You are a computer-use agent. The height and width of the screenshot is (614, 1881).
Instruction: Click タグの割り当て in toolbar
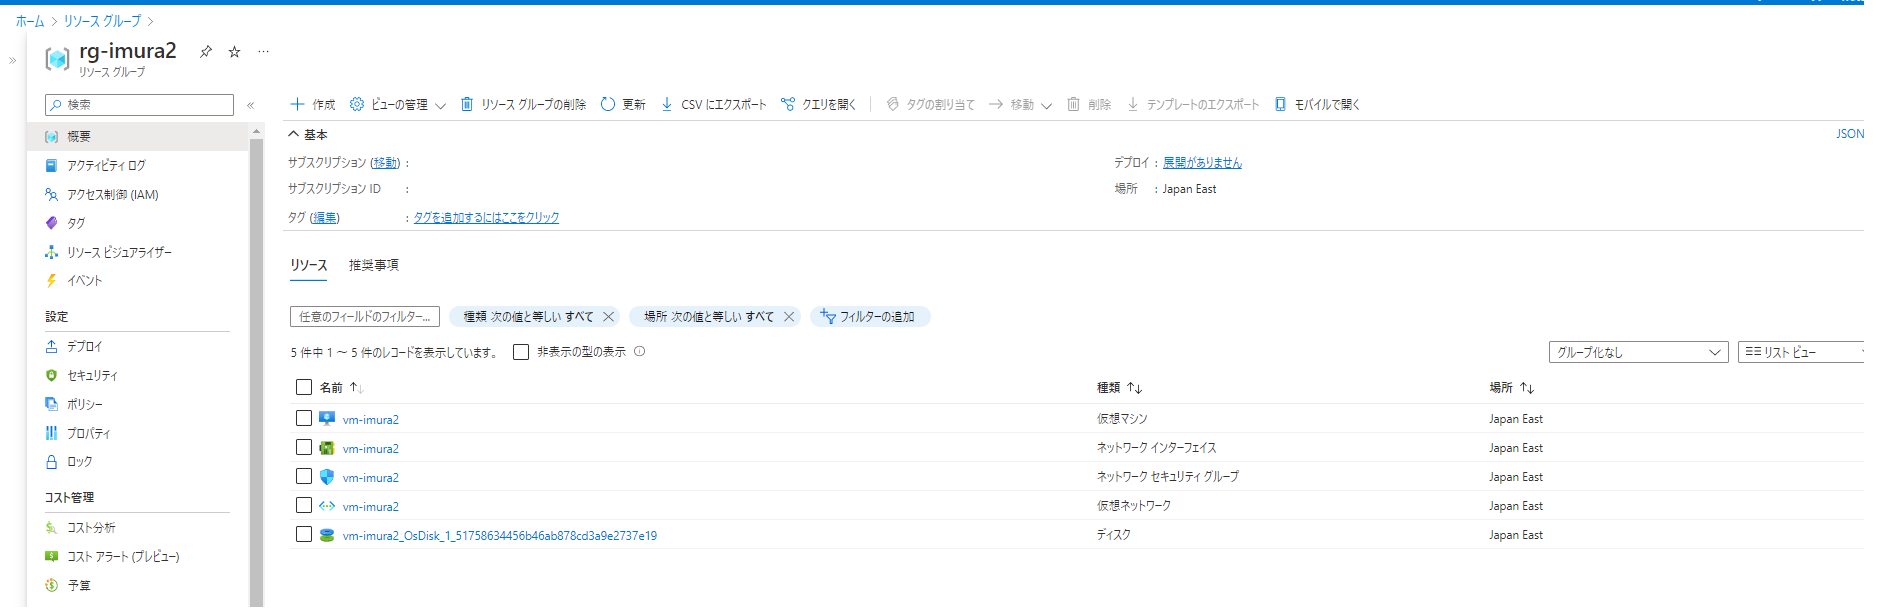click(x=930, y=104)
